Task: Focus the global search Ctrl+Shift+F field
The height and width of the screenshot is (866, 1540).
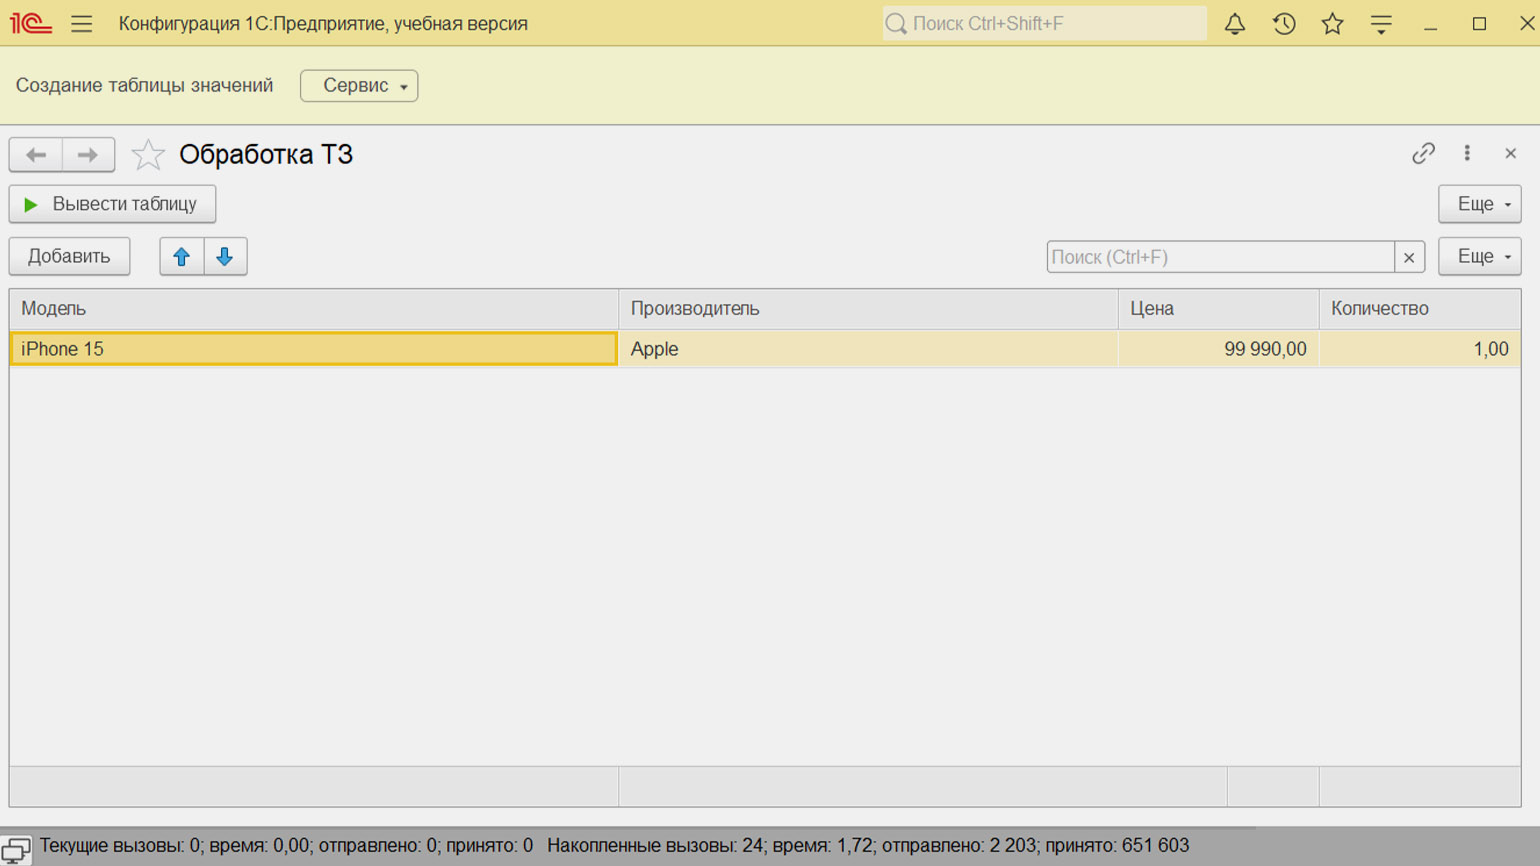Action: pyautogui.click(x=1044, y=23)
